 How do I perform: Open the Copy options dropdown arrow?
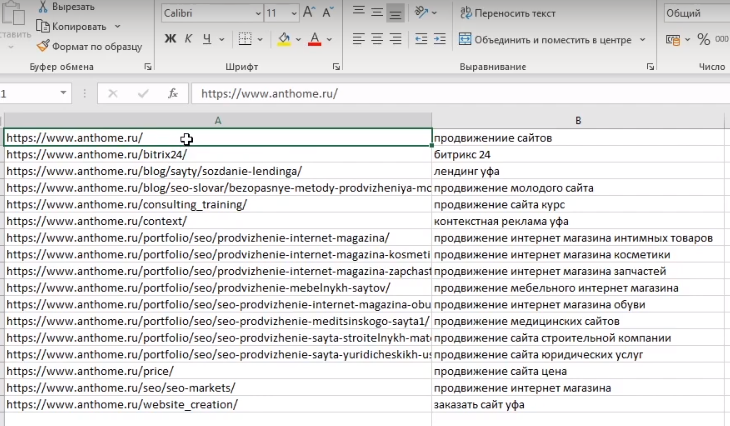click(117, 27)
